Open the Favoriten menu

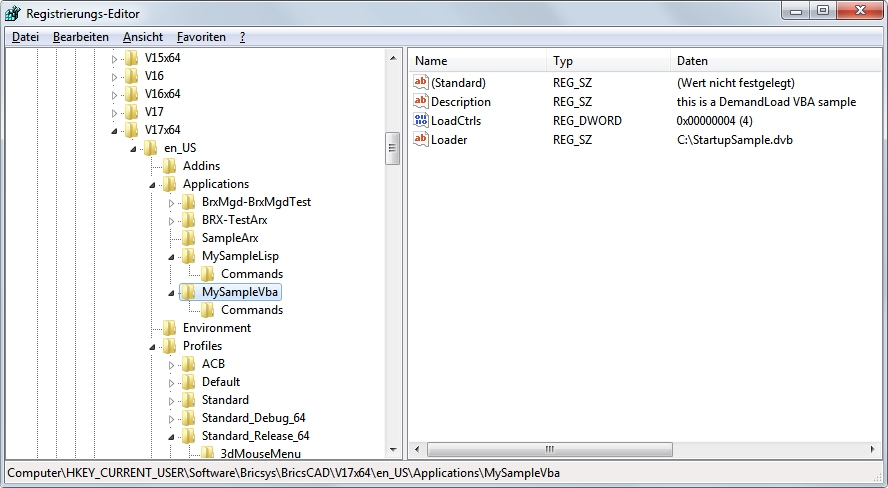click(x=201, y=37)
